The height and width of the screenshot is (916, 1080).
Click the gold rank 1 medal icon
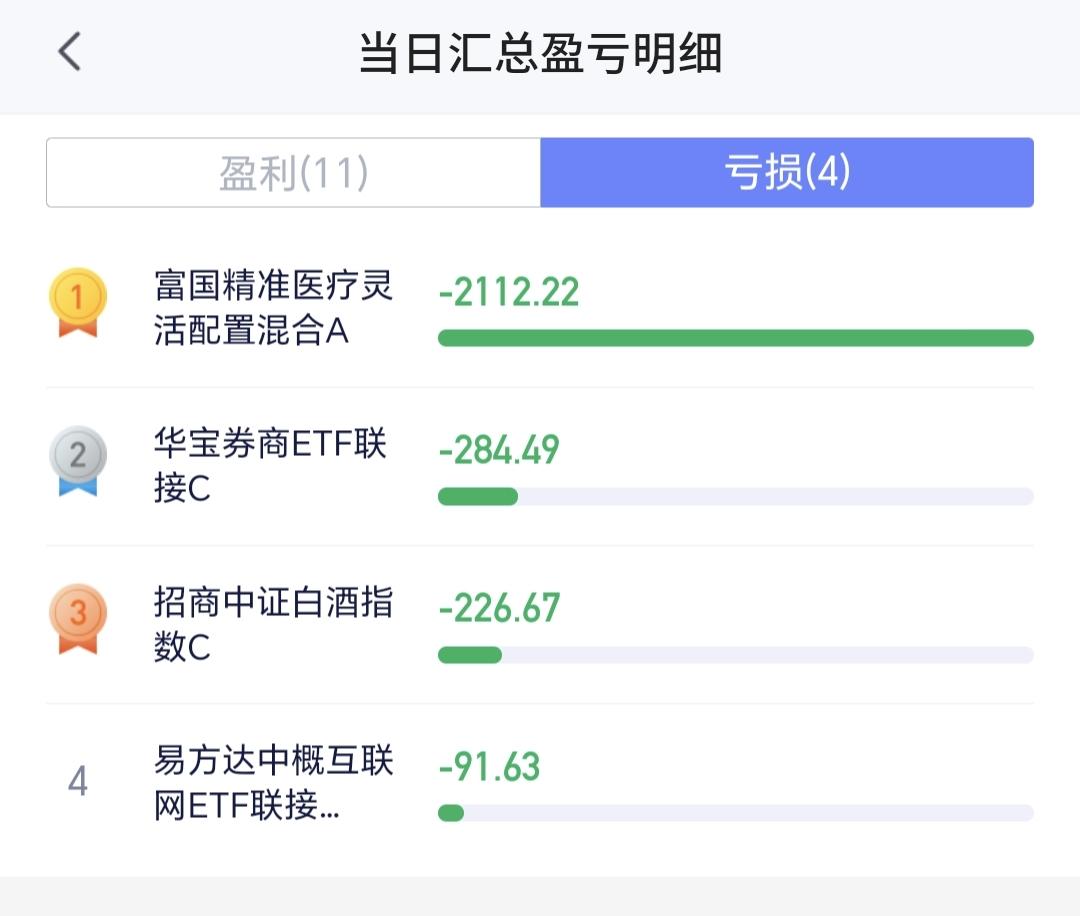(77, 301)
